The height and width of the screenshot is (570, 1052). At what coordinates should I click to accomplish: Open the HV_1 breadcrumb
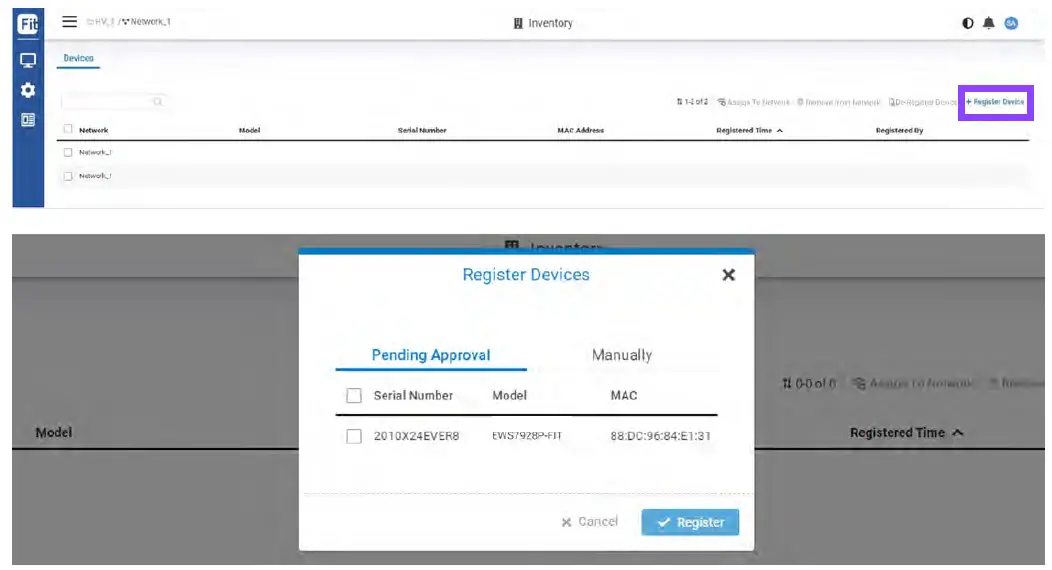(101, 21)
